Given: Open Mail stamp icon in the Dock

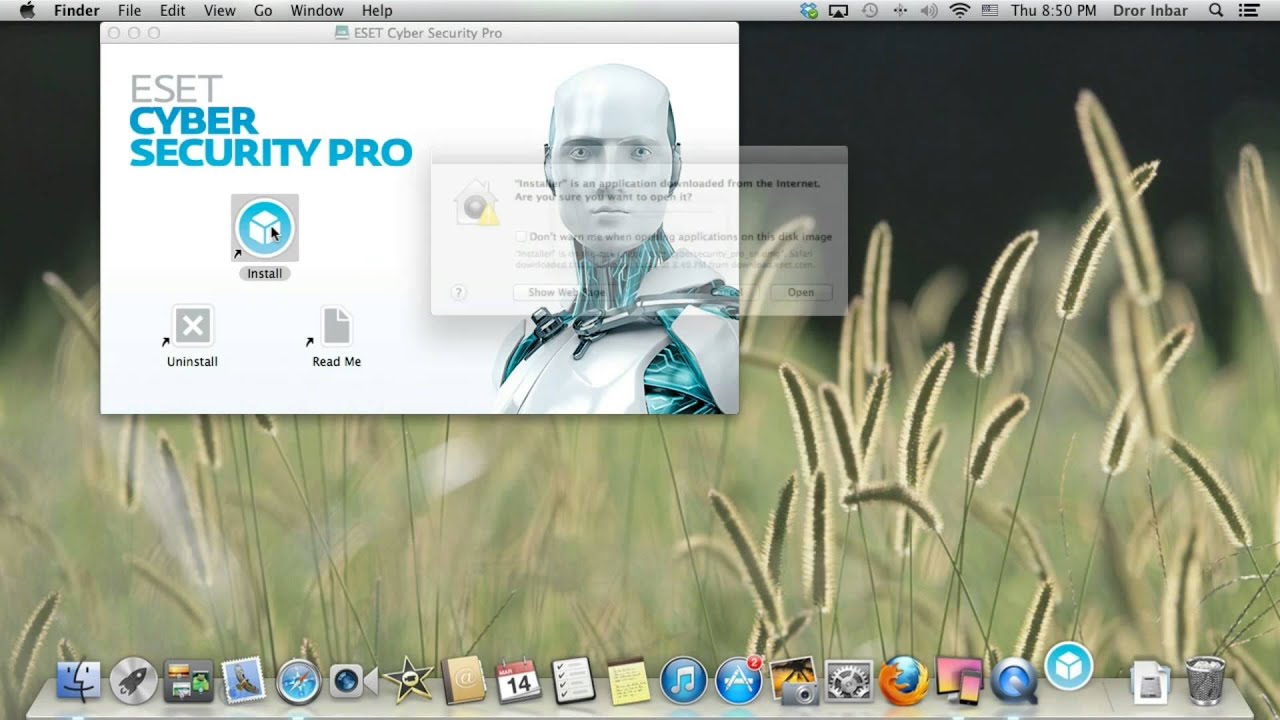Looking at the screenshot, I should pyautogui.click(x=242, y=680).
